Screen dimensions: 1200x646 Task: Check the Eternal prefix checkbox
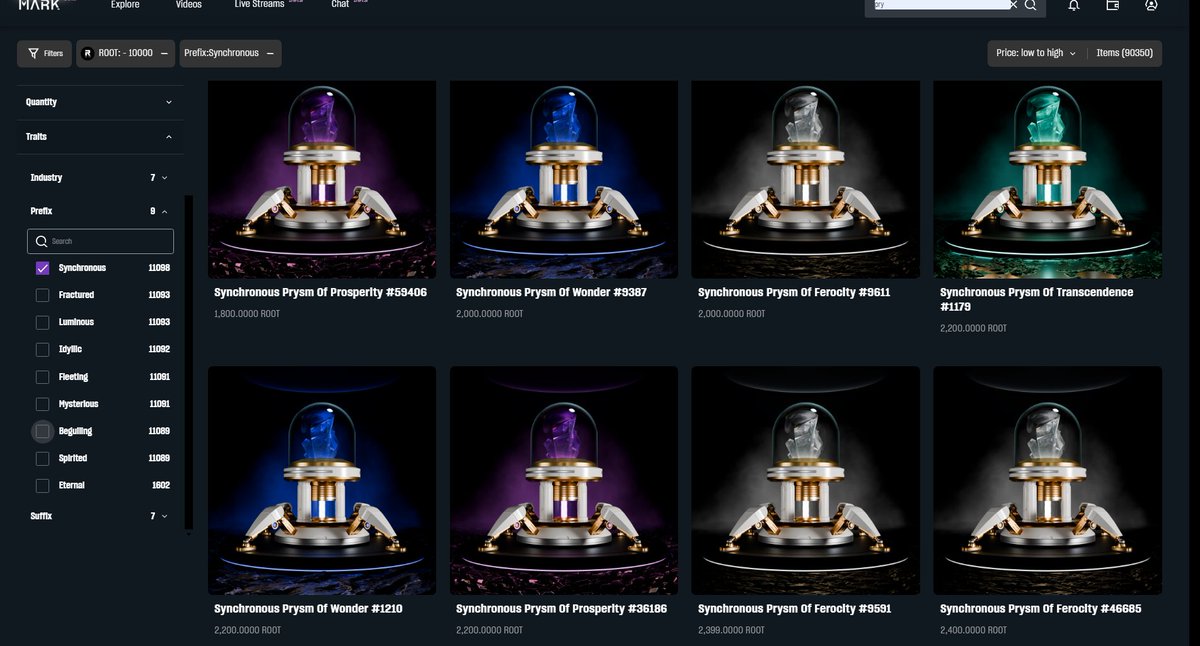(x=42, y=485)
